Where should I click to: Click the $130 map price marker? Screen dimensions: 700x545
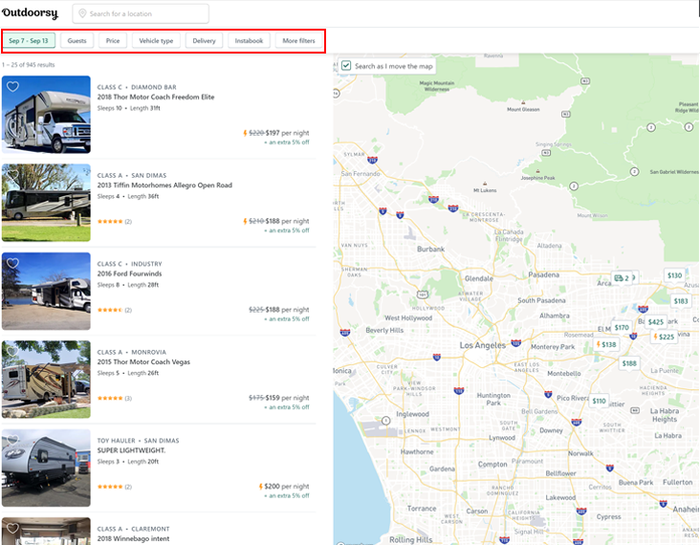[x=675, y=275]
